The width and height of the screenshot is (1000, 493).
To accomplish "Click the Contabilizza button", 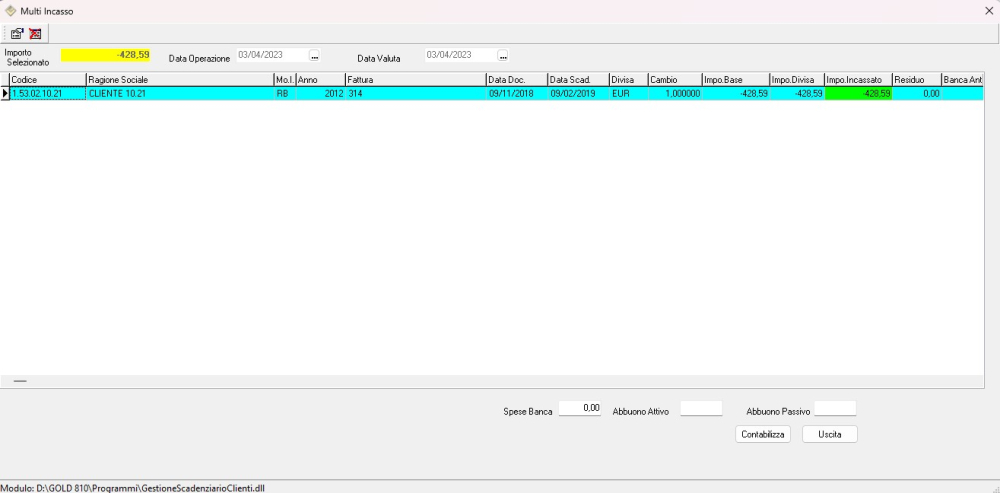I will 763,434.
